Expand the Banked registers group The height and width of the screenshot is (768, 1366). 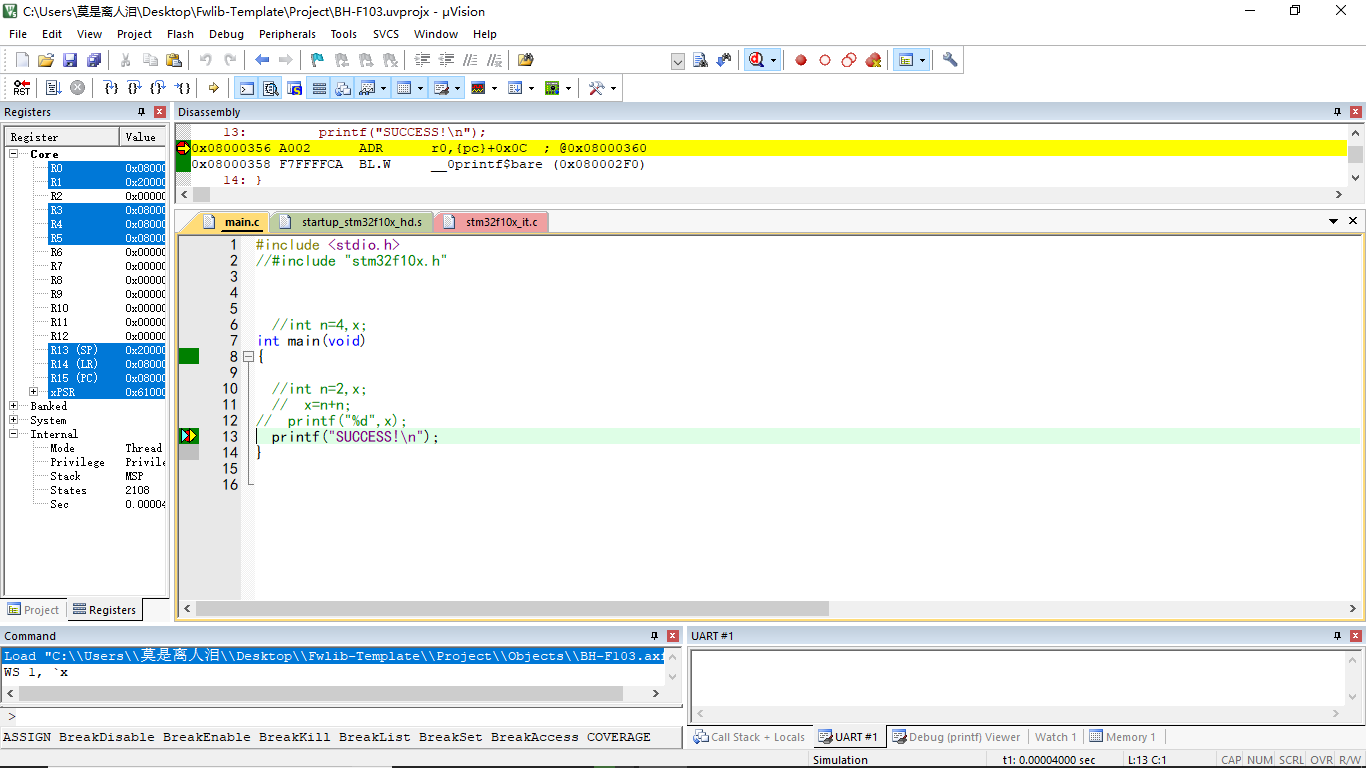click(x=14, y=406)
